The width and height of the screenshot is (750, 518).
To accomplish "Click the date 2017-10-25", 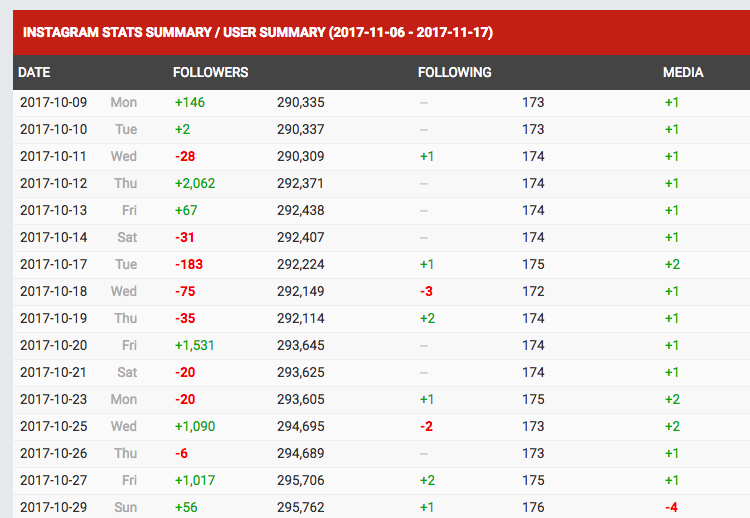I will 54,427.
